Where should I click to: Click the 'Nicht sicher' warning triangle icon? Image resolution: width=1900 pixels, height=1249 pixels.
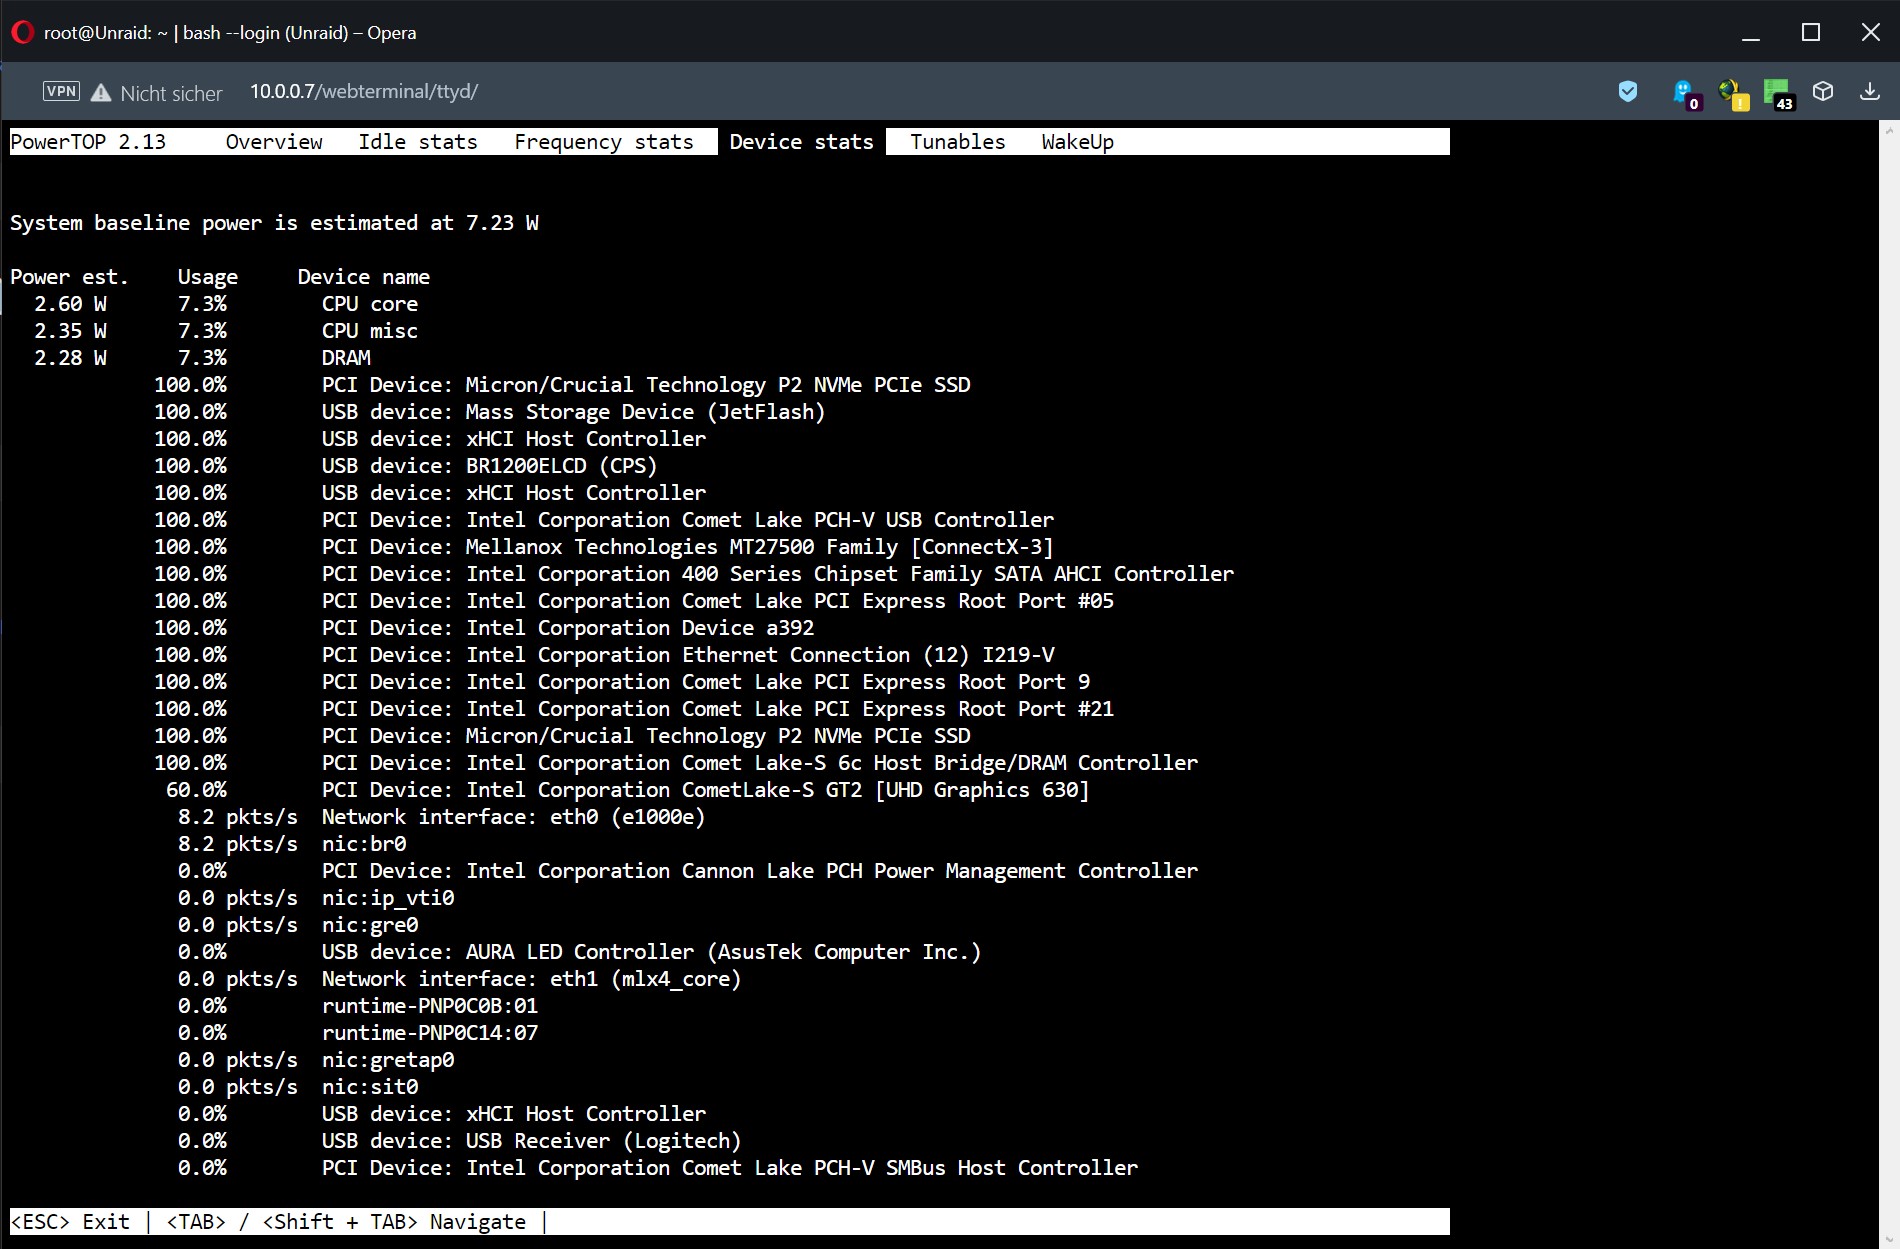tap(101, 92)
